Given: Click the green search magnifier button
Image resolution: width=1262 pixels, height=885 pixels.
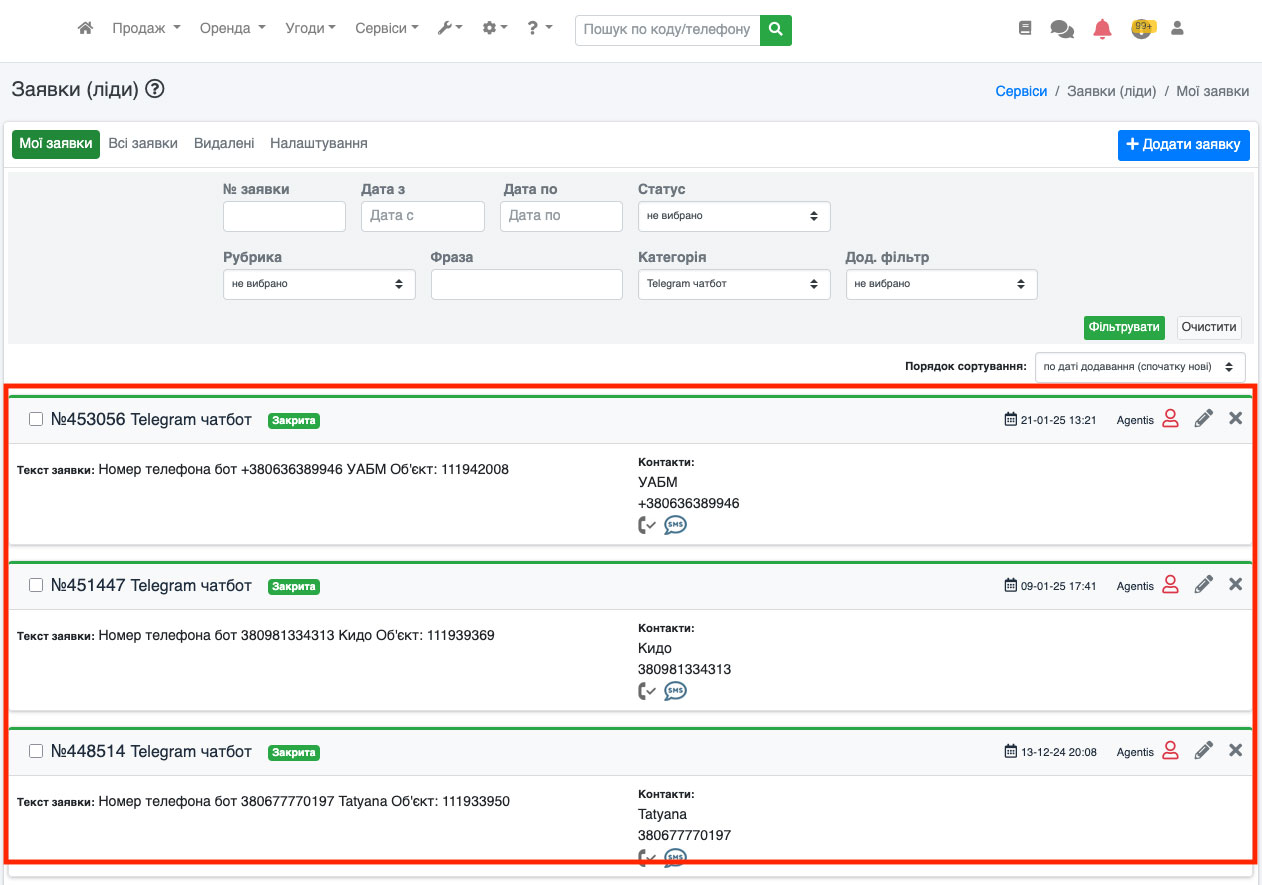Looking at the screenshot, I should [x=775, y=30].
